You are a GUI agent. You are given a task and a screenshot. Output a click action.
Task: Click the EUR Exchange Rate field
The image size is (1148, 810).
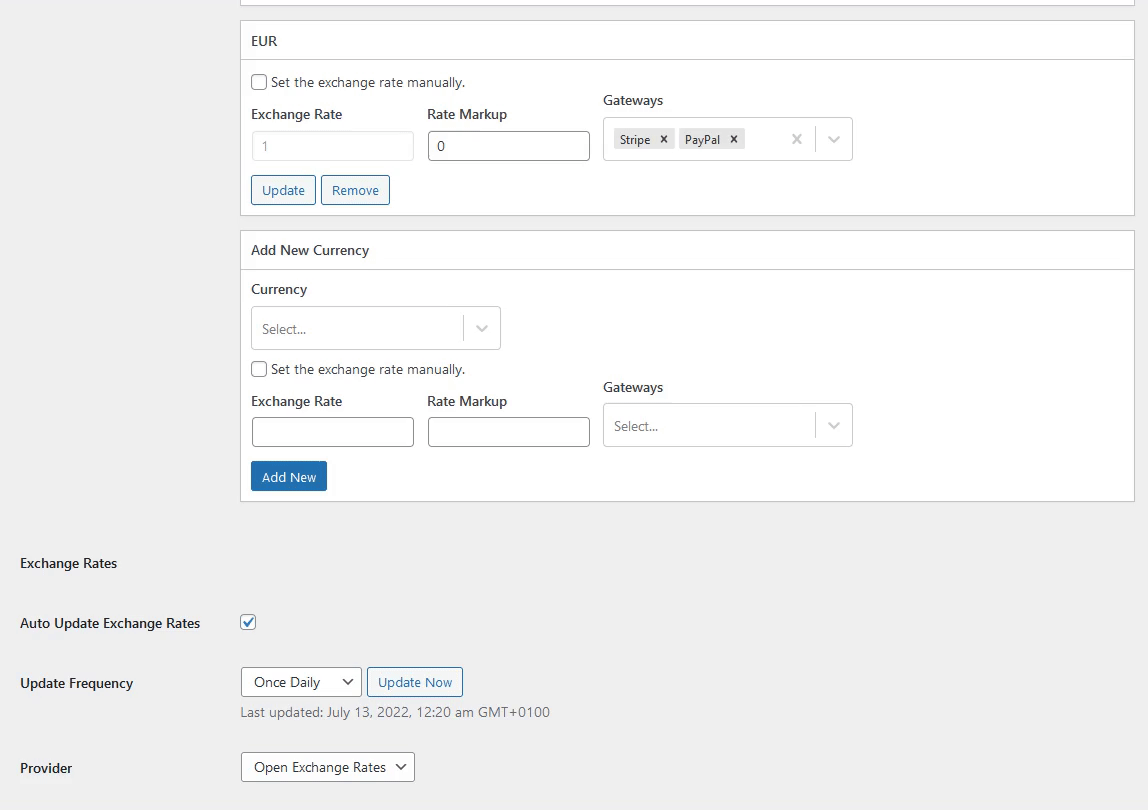coord(332,146)
